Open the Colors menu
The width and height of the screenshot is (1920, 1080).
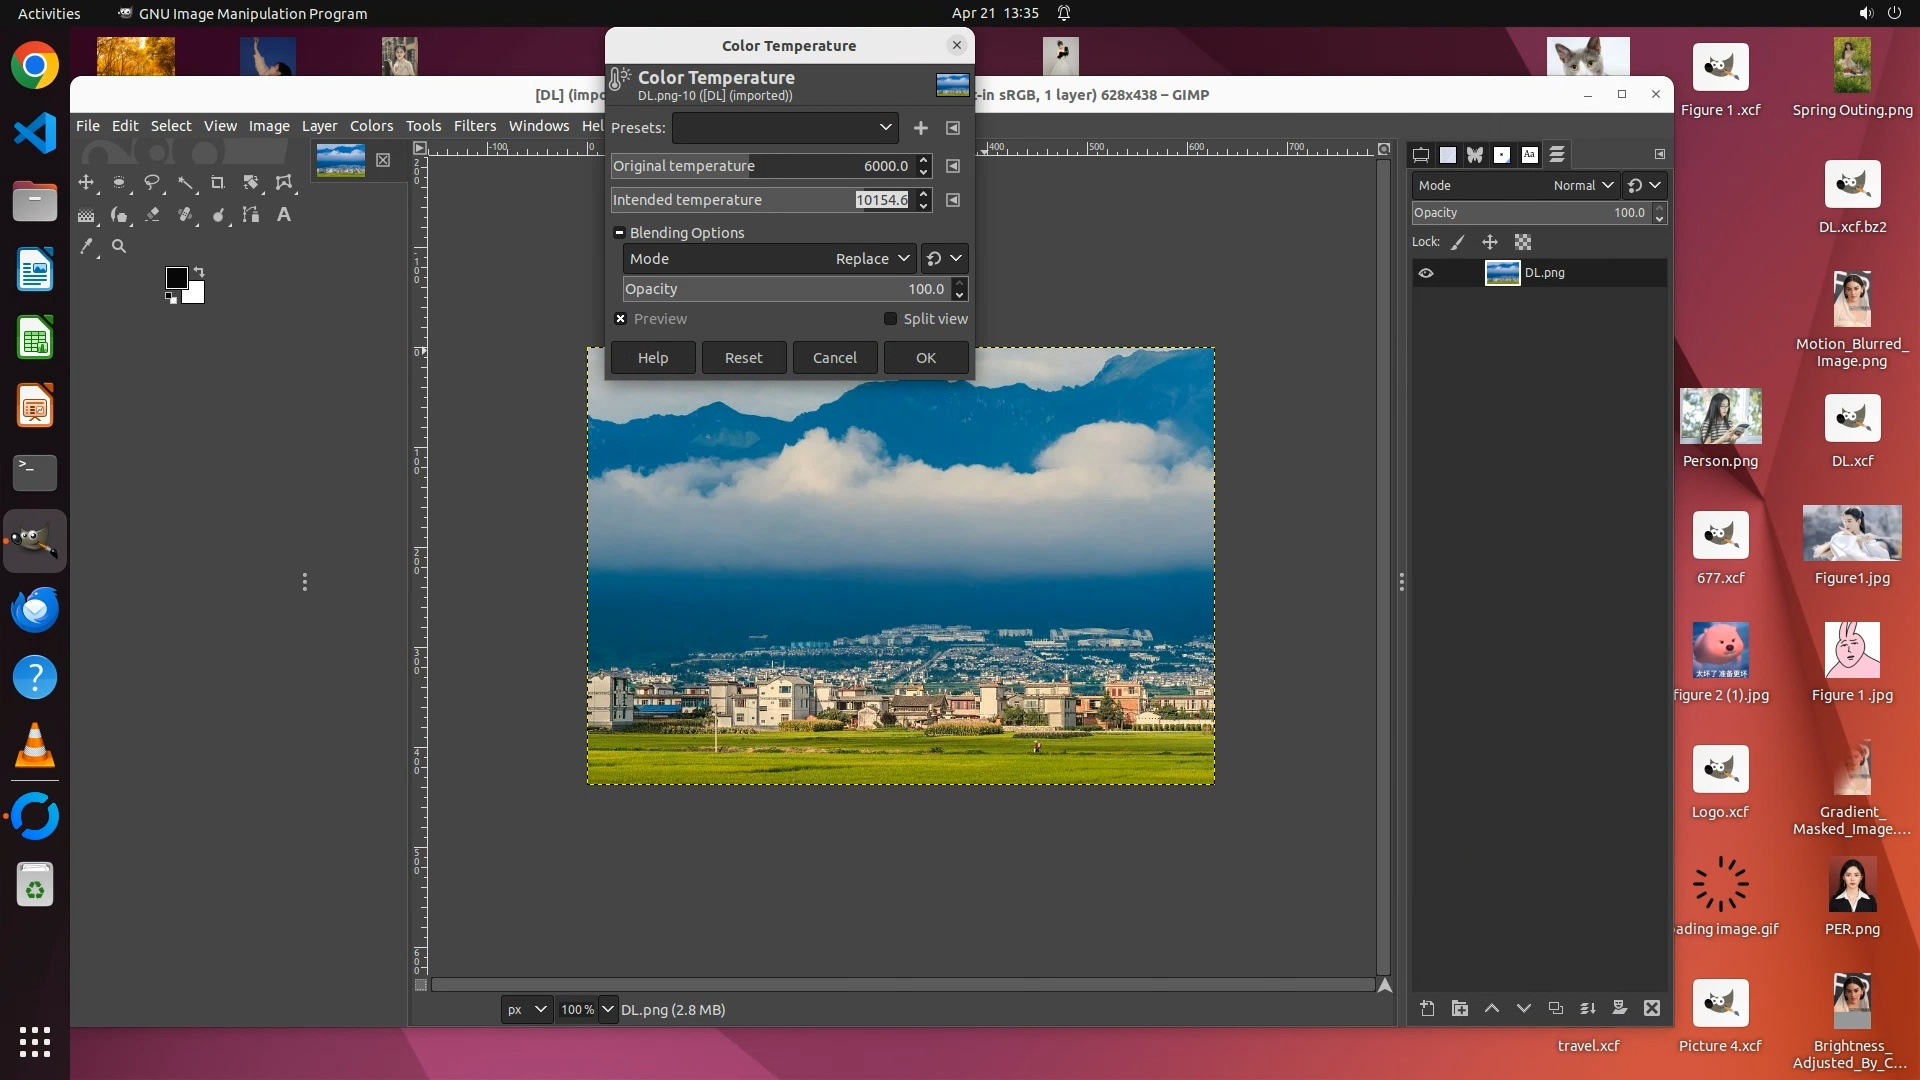371,126
